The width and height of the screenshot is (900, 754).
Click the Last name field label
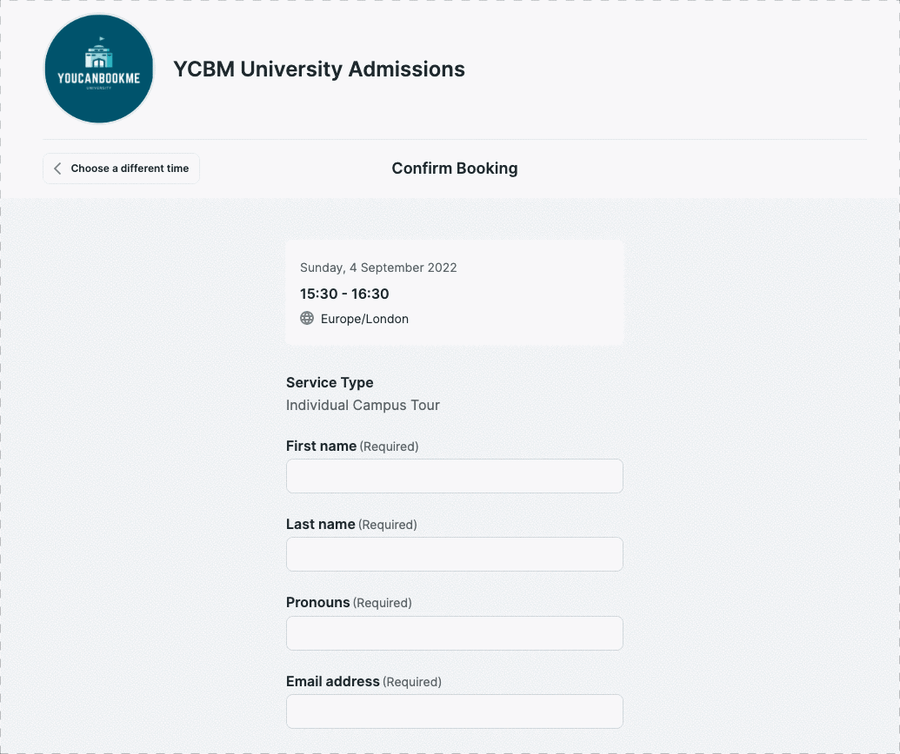(x=319, y=524)
